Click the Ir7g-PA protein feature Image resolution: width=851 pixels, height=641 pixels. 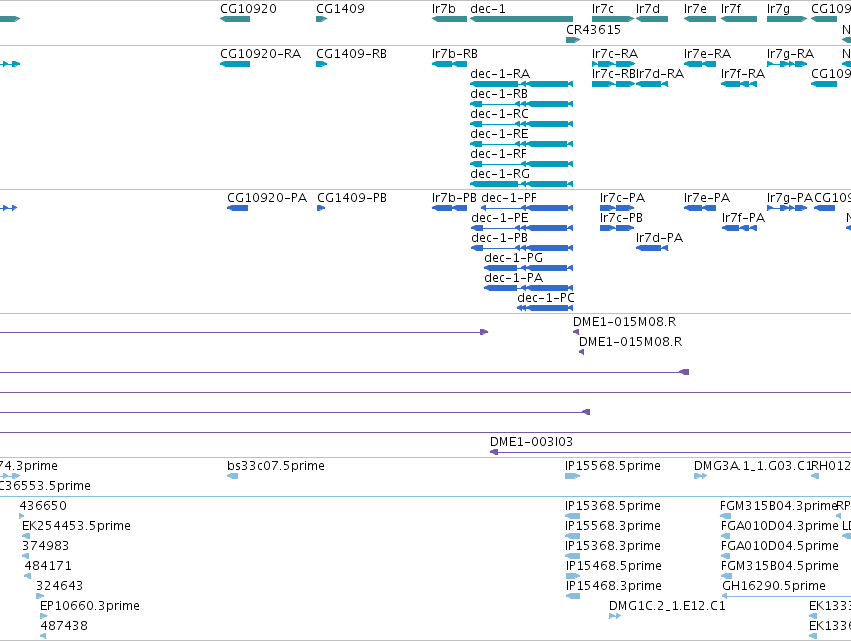click(787, 208)
